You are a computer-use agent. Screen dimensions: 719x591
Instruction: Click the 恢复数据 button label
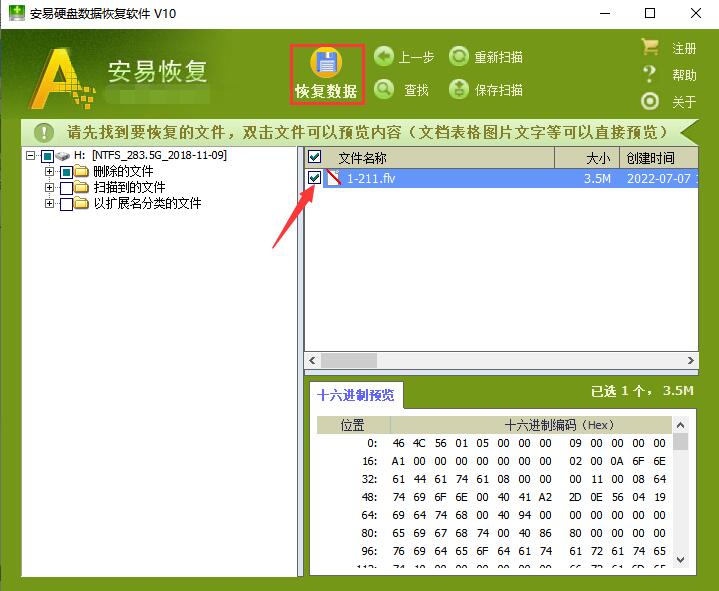pyautogui.click(x=326, y=91)
